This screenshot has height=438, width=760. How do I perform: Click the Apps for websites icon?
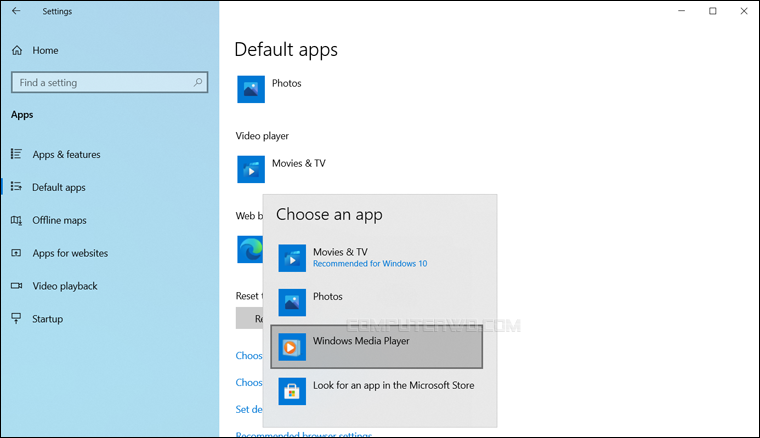coord(16,253)
